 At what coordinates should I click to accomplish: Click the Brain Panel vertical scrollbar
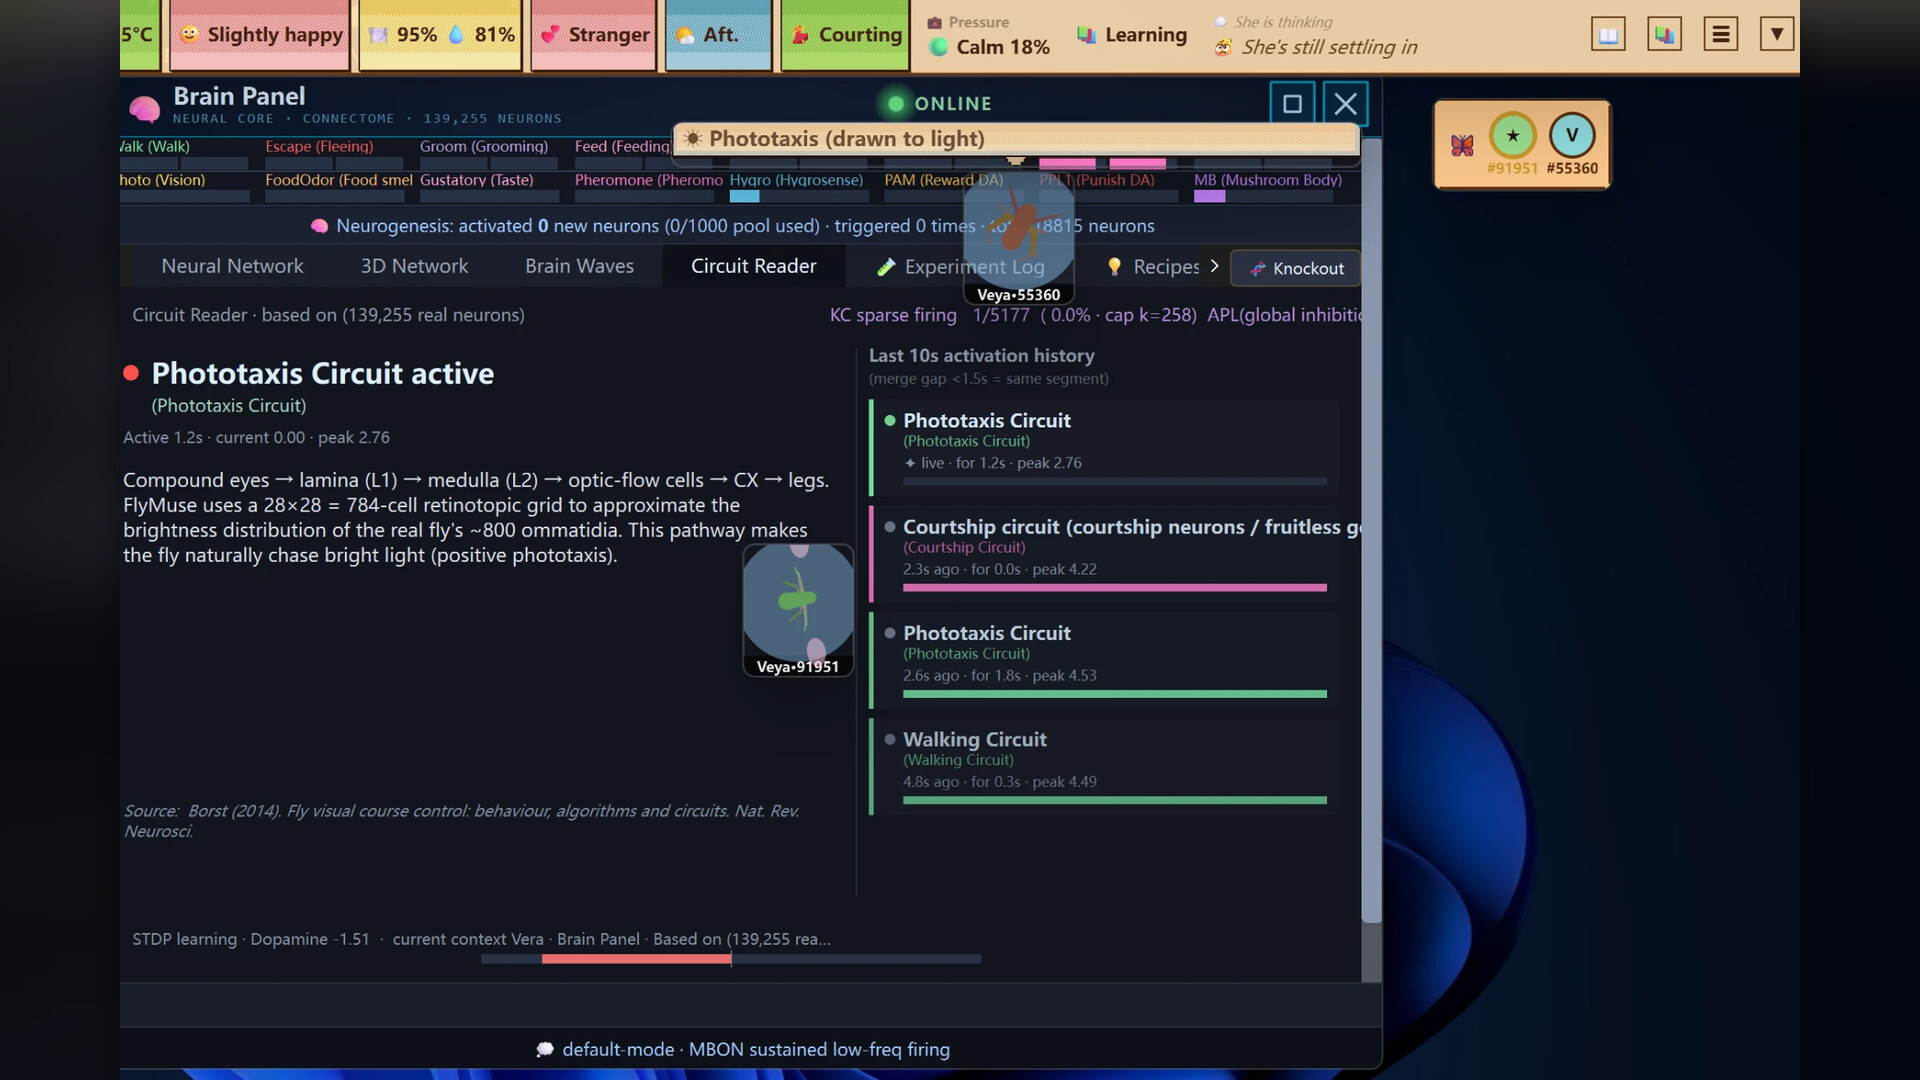[1372, 530]
